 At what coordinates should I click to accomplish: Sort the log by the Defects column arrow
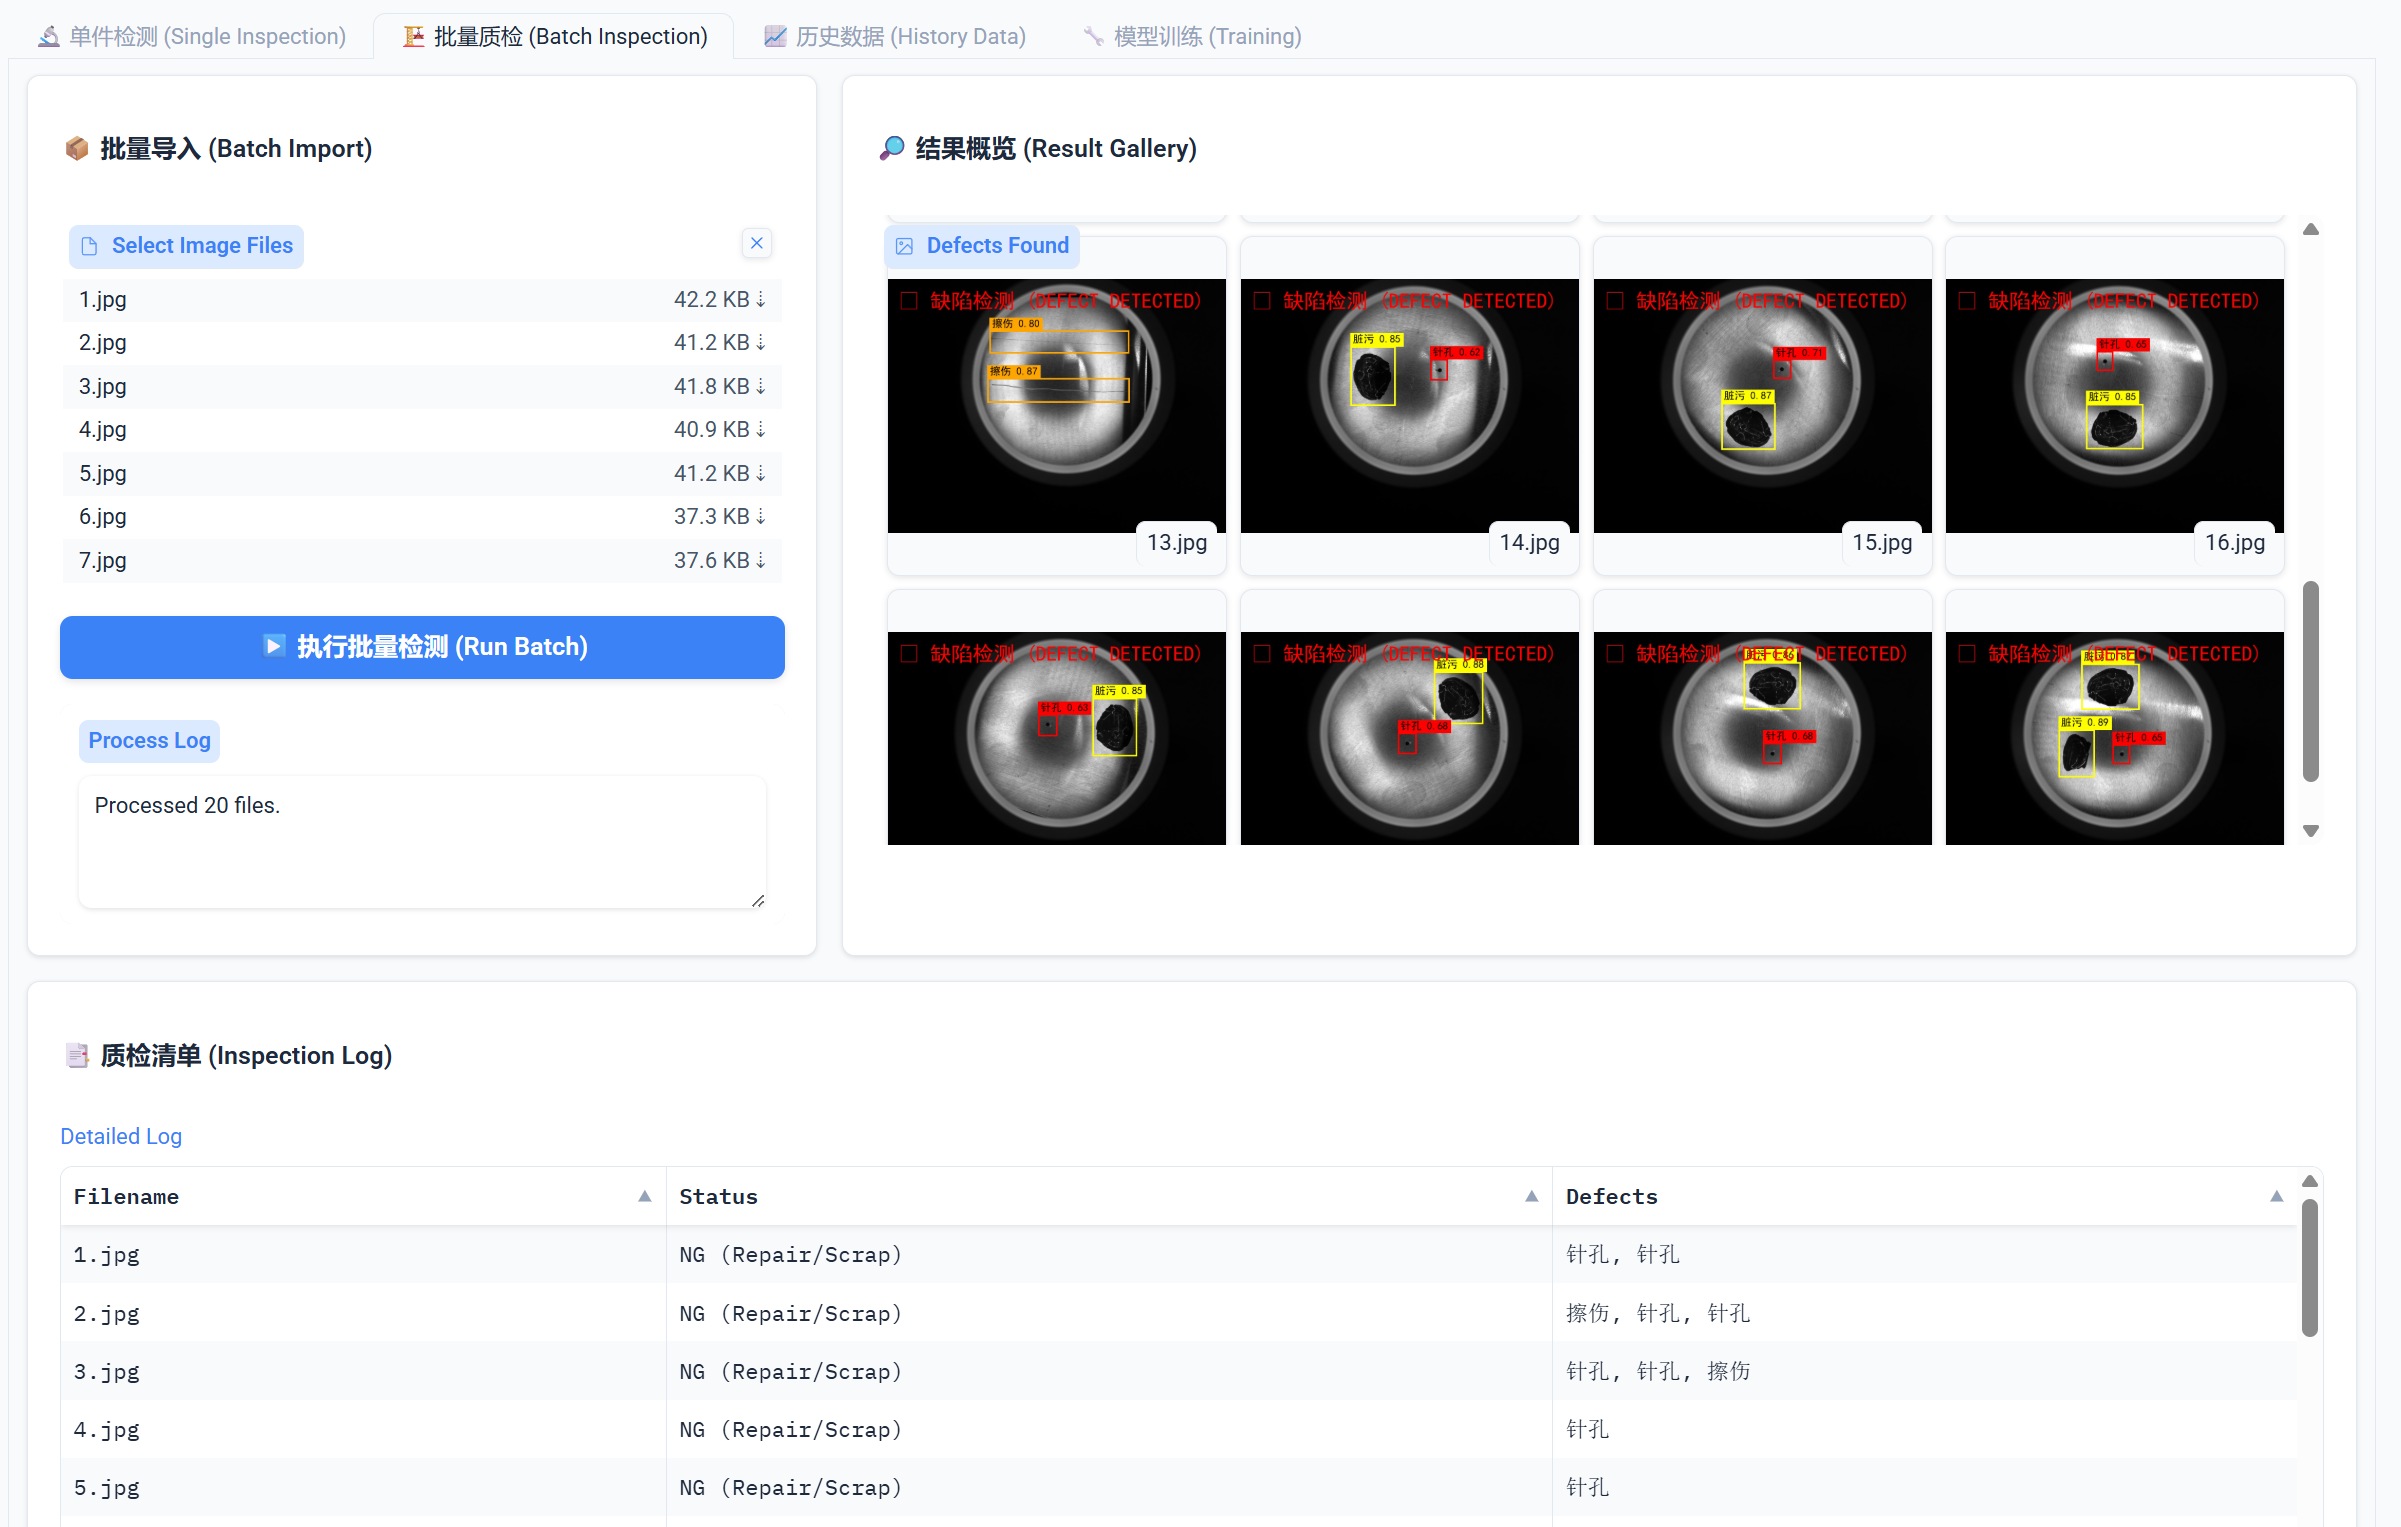point(2277,1196)
